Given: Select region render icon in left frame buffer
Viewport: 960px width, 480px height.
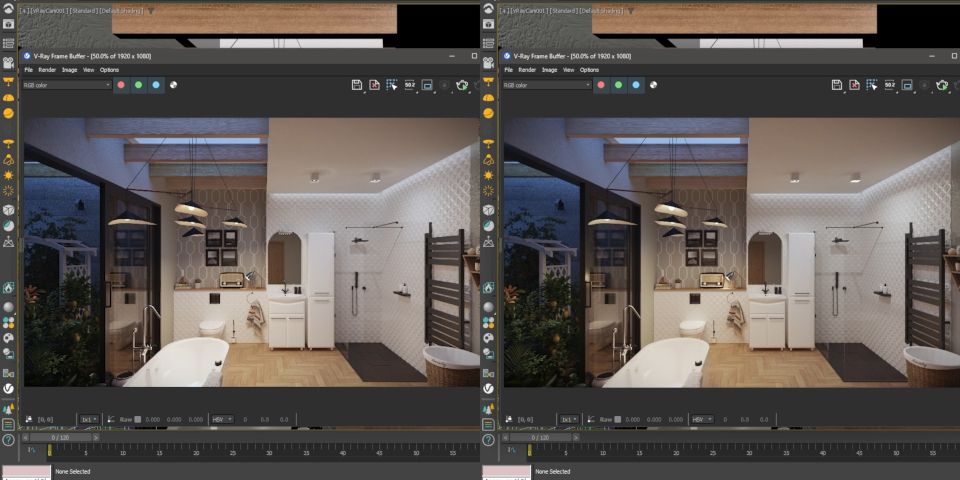Looking at the screenshot, I should [427, 86].
